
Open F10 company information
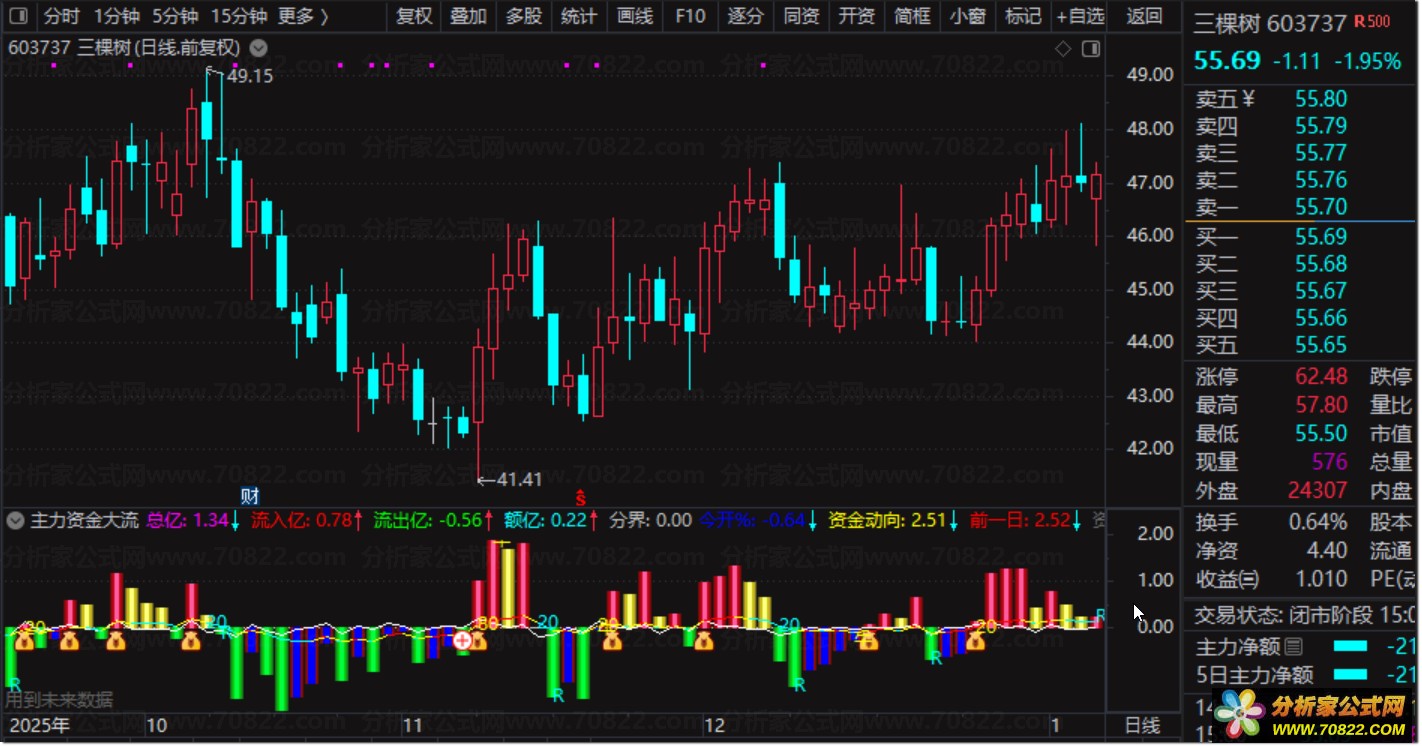(x=690, y=16)
